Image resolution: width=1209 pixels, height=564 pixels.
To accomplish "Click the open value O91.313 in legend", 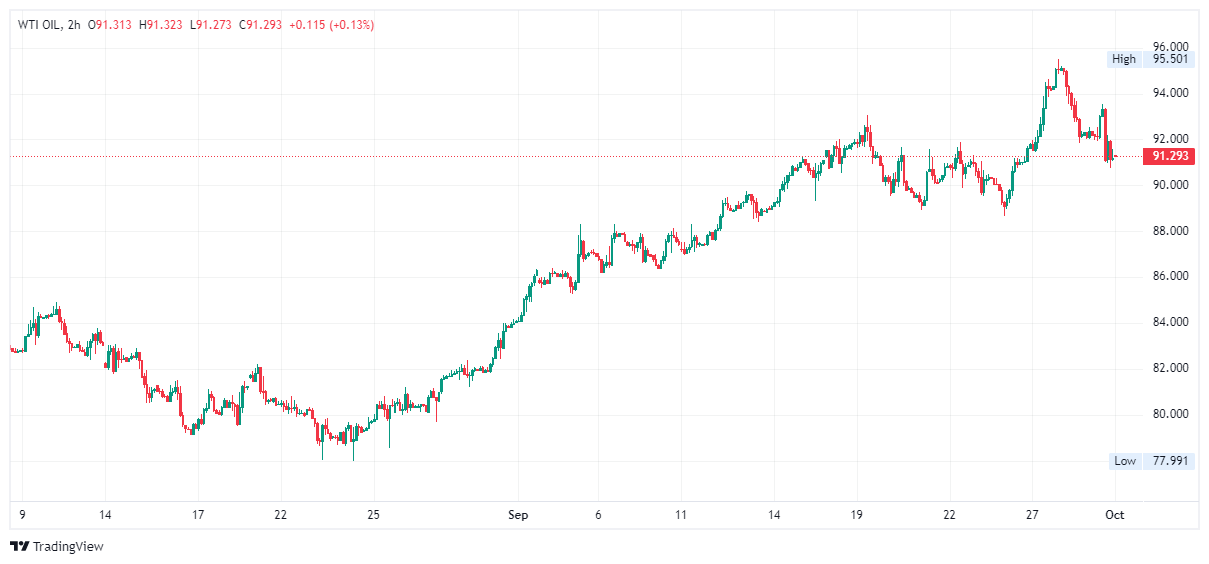I will 112,25.
